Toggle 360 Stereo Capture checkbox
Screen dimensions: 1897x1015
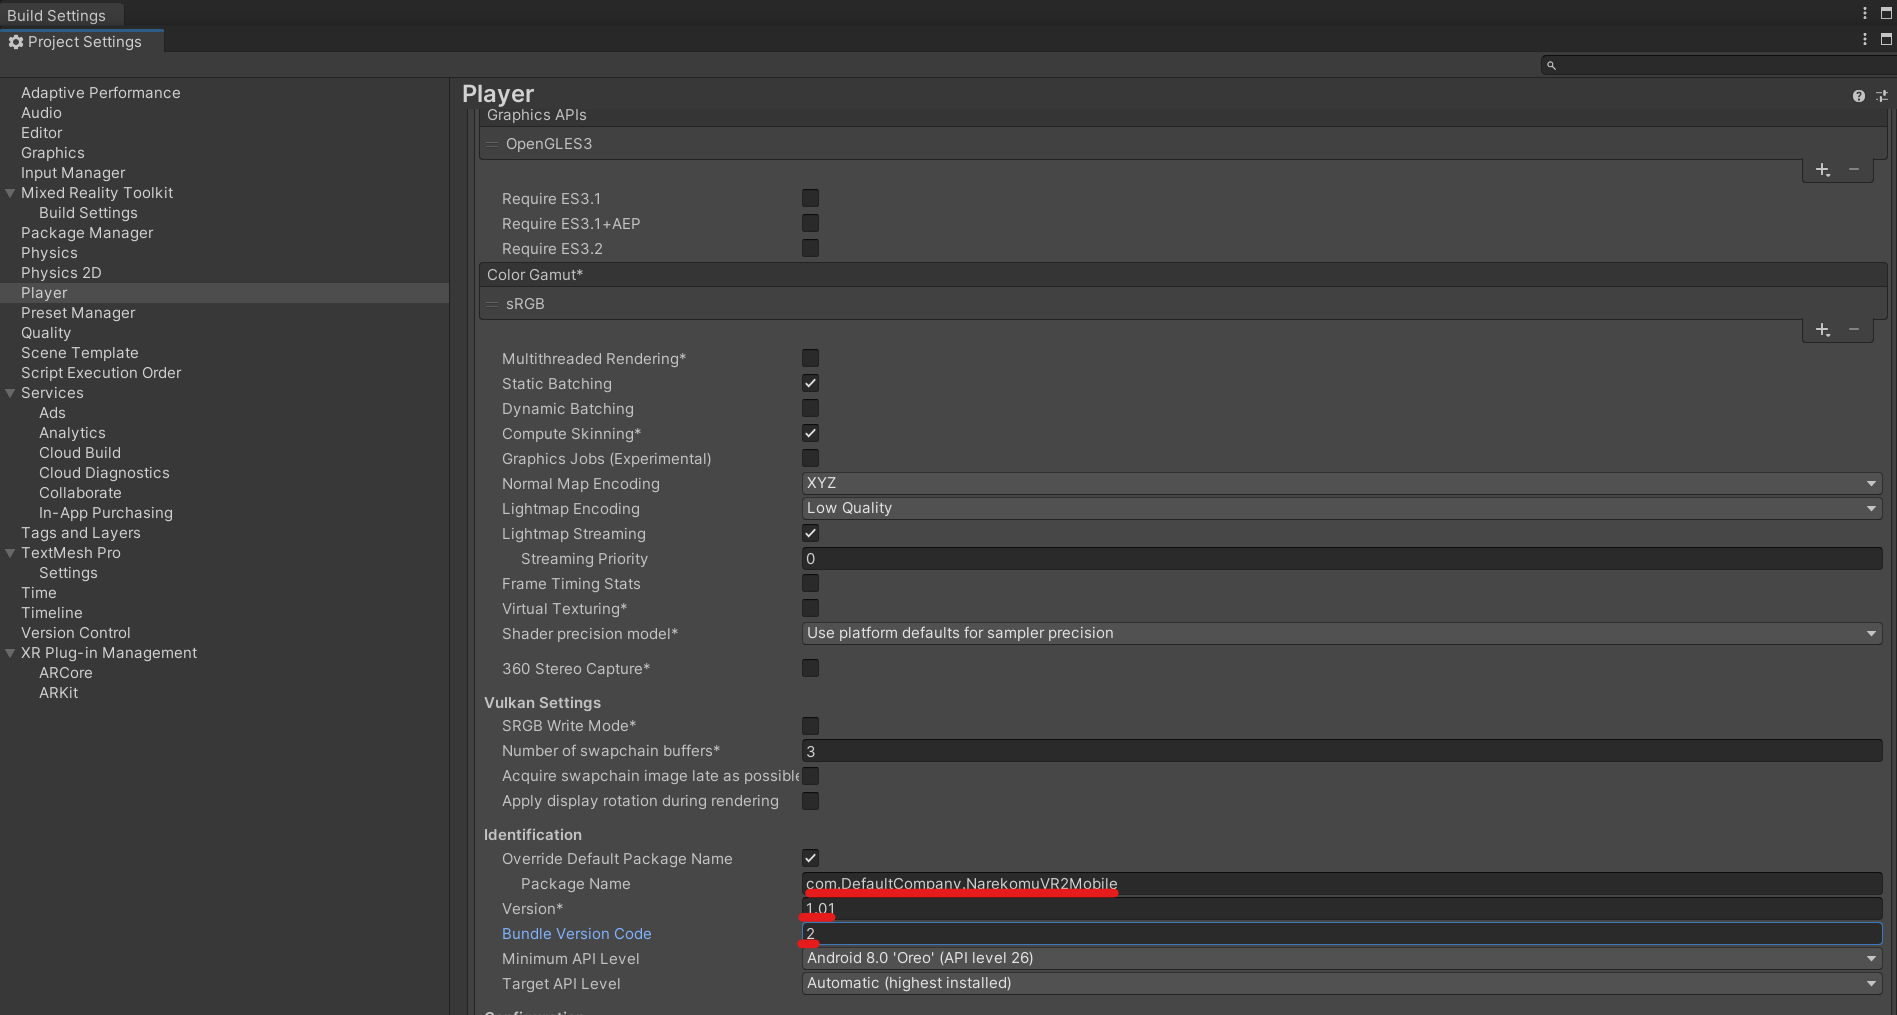point(810,668)
